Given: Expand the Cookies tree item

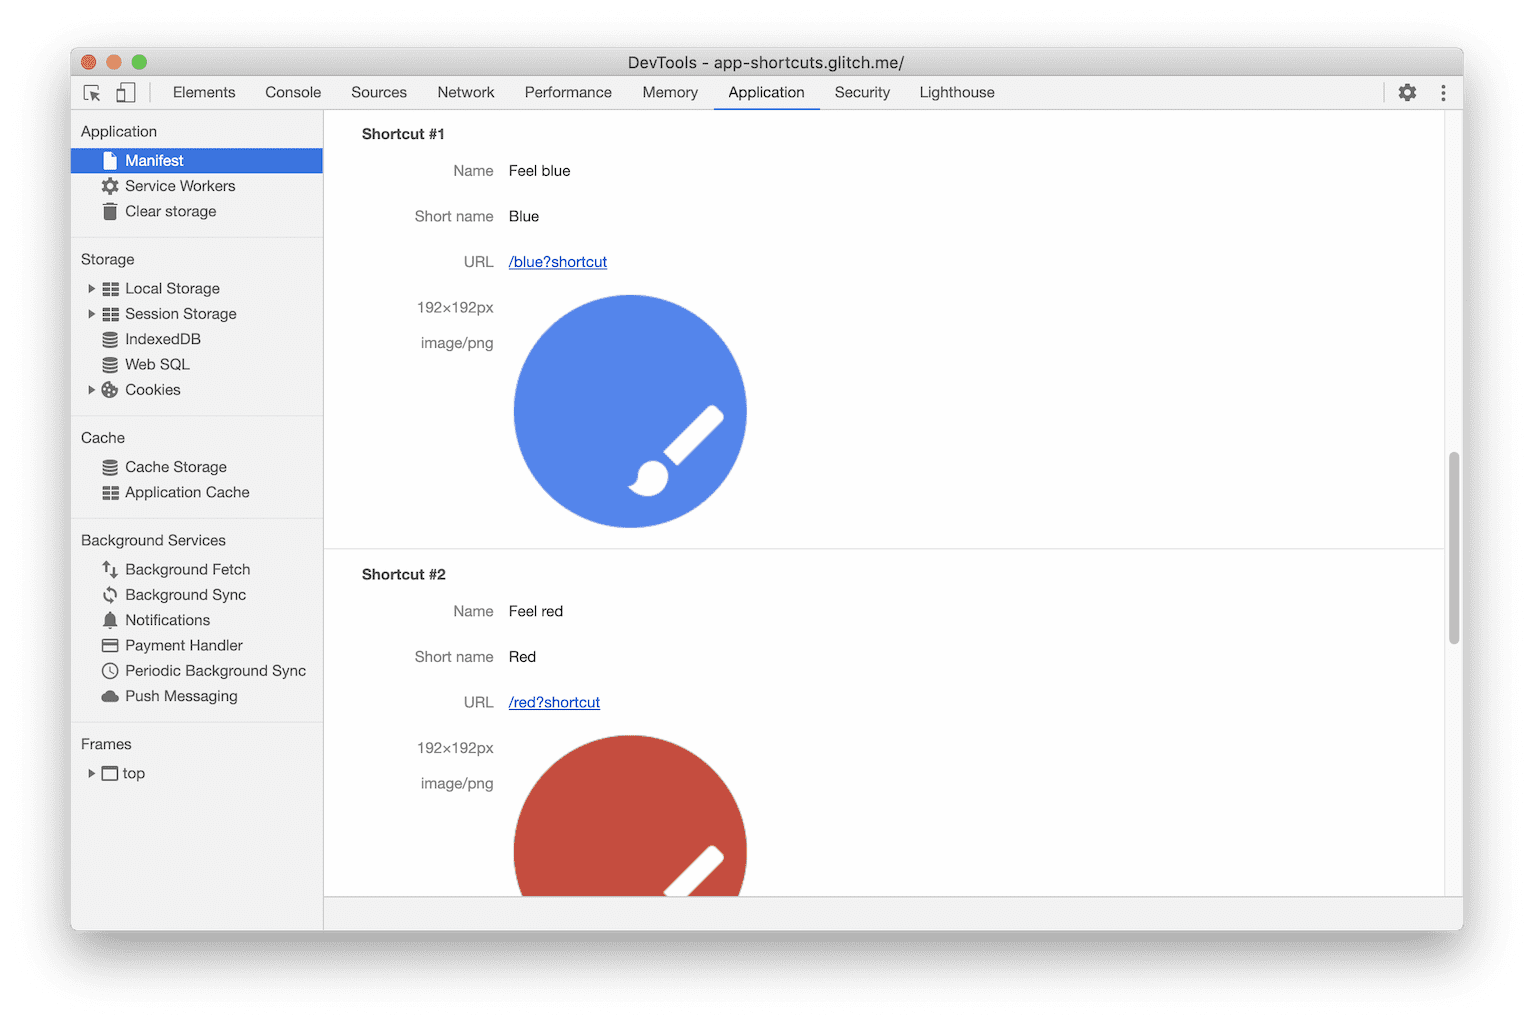Looking at the screenshot, I should point(91,389).
